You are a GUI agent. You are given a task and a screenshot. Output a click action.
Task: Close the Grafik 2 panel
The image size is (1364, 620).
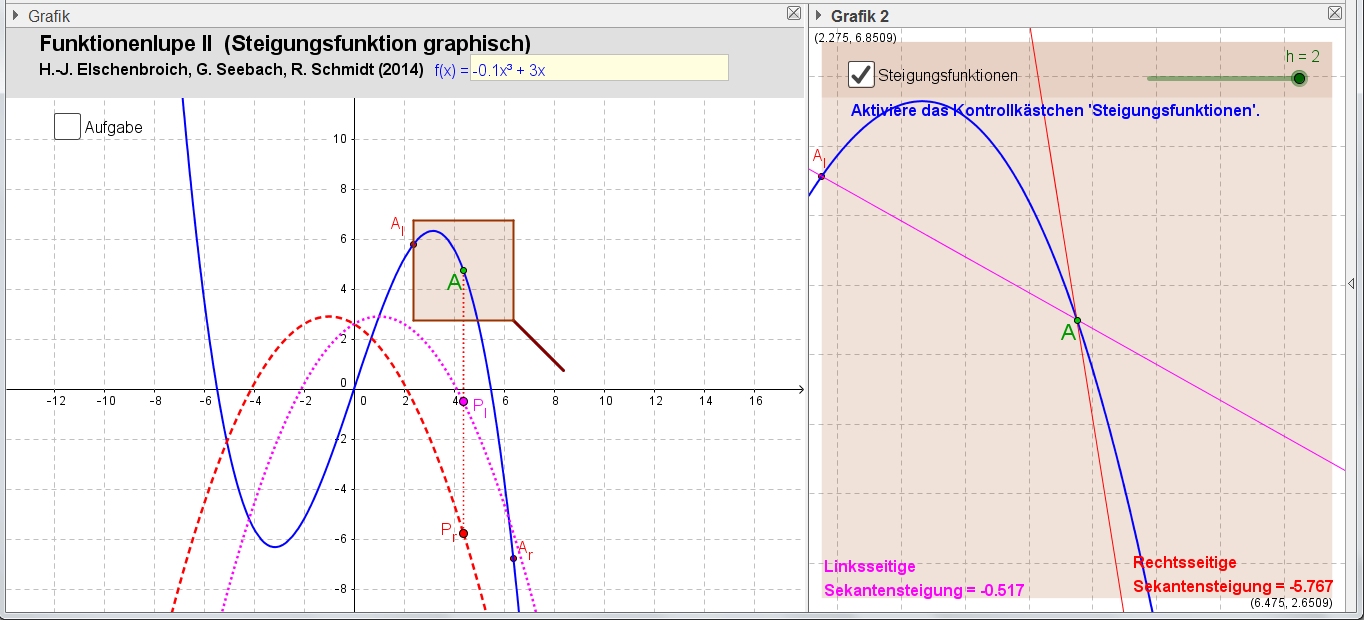(1335, 14)
